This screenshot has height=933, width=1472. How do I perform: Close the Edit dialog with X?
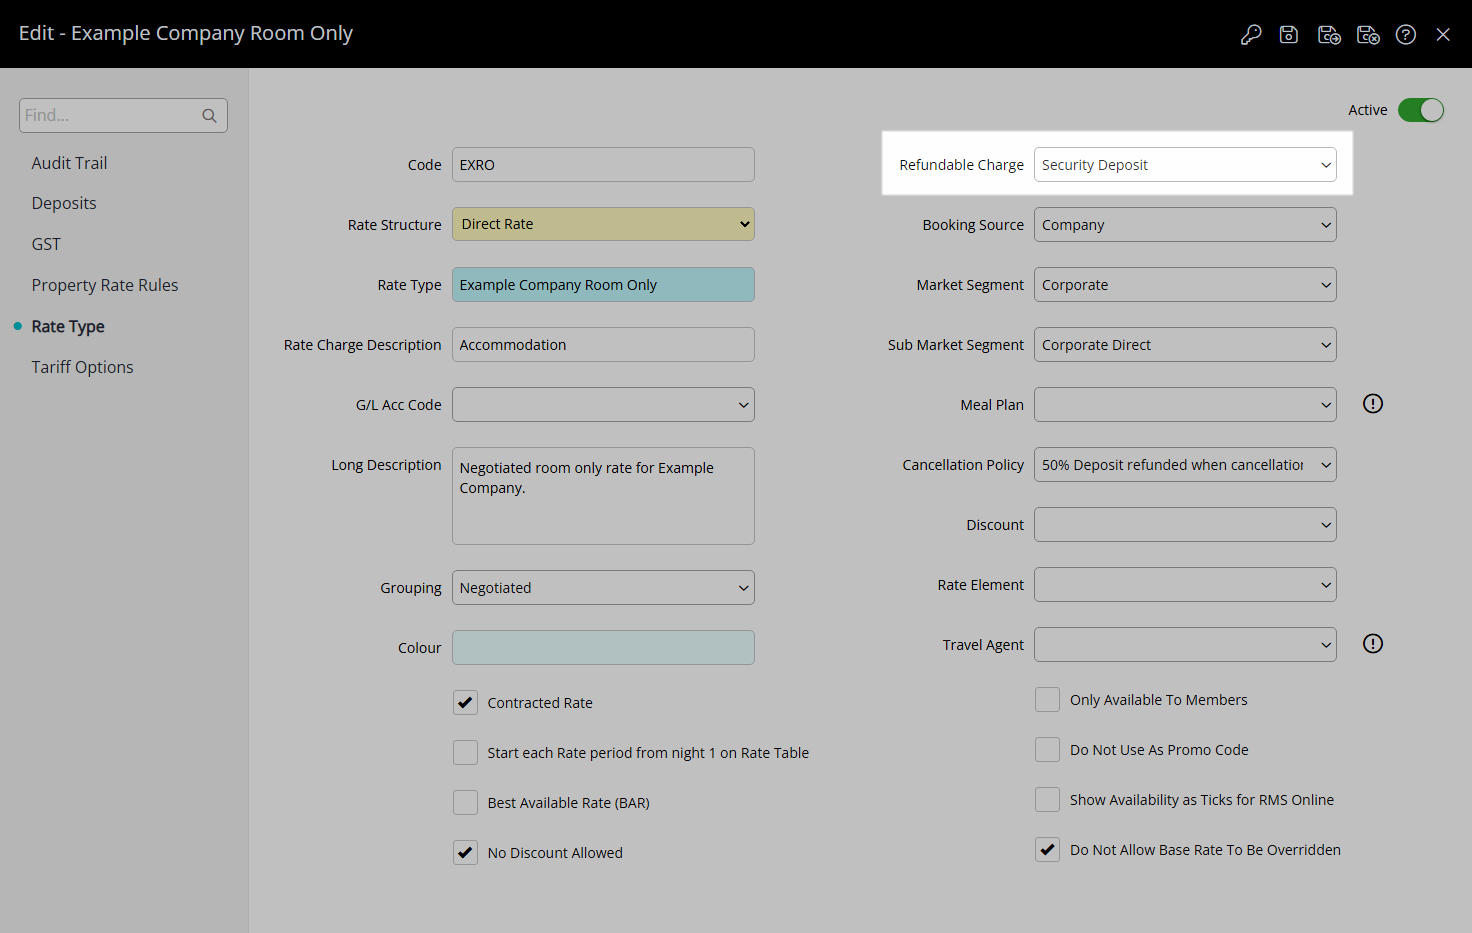coord(1443,35)
